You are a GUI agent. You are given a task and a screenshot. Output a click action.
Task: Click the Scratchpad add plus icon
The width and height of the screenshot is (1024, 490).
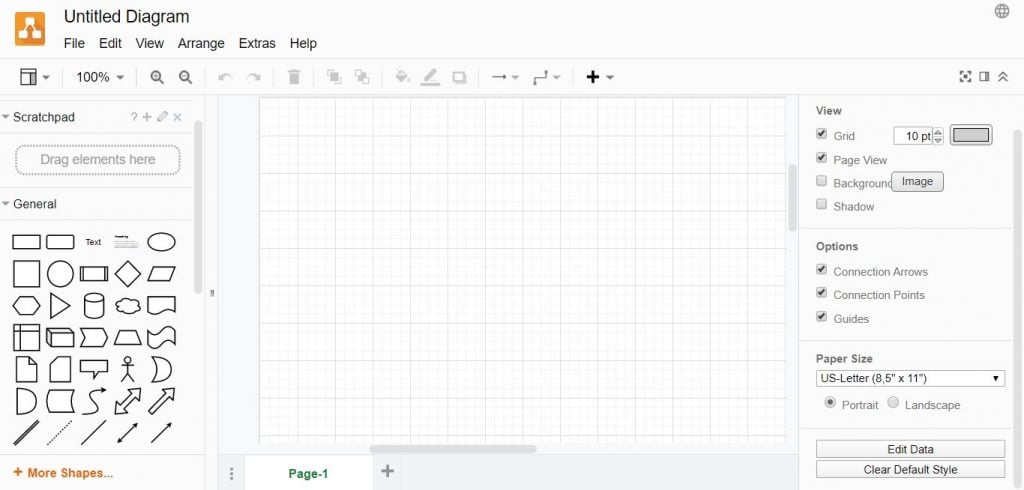147,117
